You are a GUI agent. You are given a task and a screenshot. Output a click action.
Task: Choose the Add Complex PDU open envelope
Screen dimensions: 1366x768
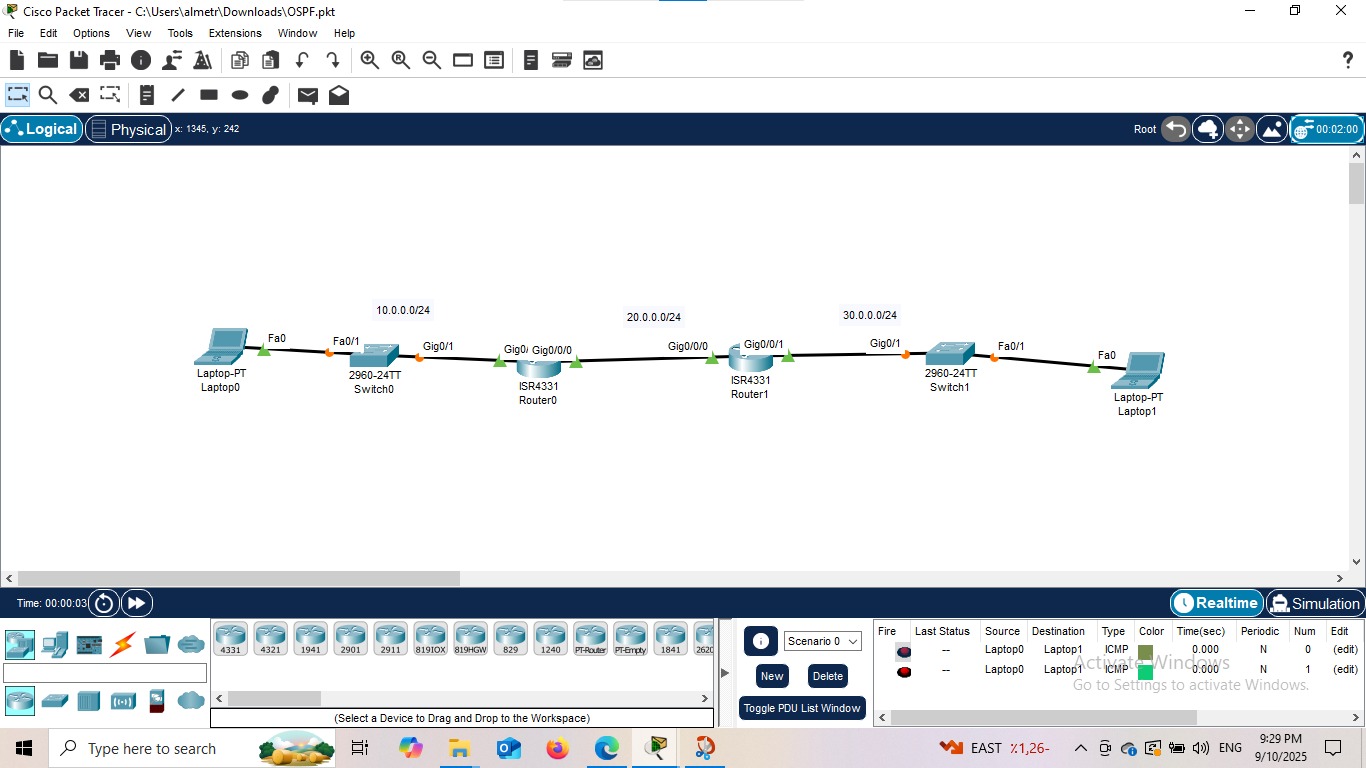click(339, 95)
